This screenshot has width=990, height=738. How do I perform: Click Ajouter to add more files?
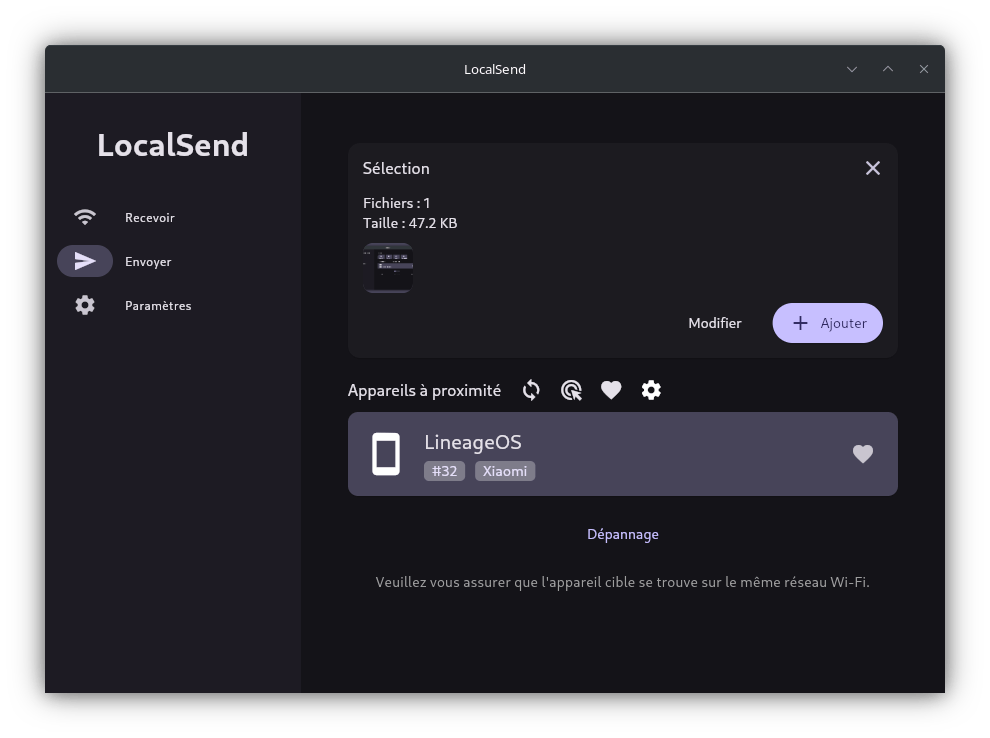827,322
